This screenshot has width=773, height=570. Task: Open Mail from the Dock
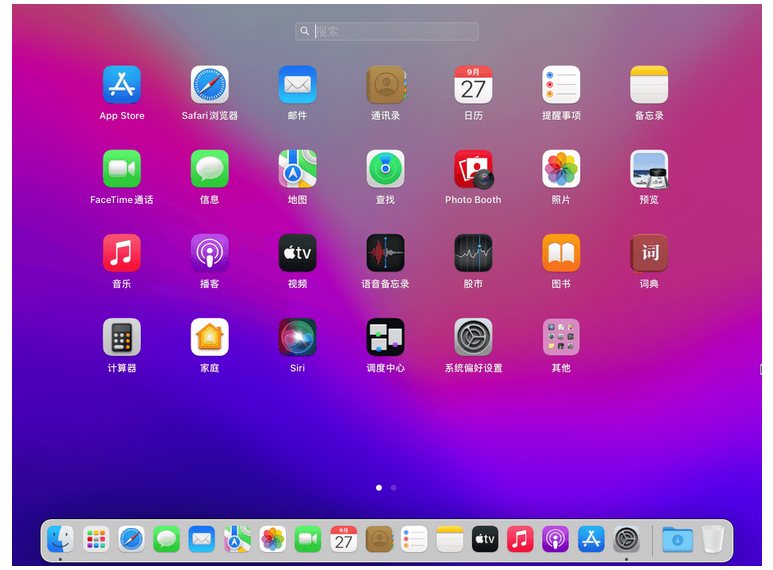point(202,539)
